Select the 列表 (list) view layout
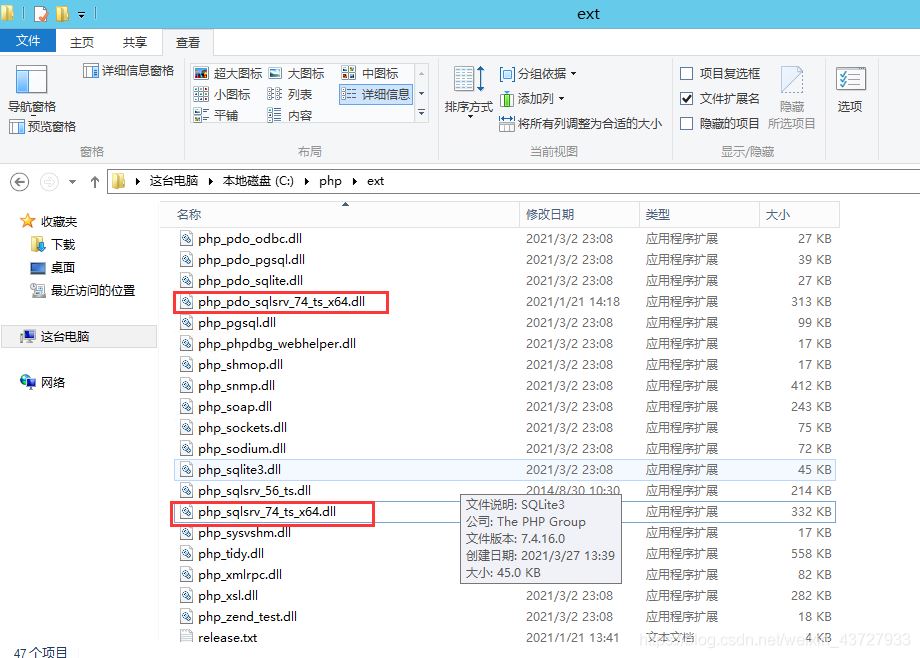Image resolution: width=920 pixels, height=658 pixels. [x=297, y=92]
